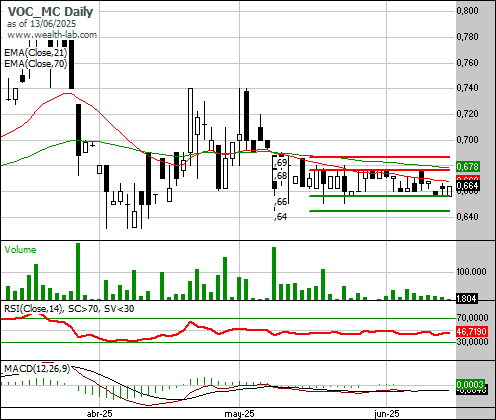The width and height of the screenshot is (496, 420).
Task: Click the may-25 date axis marker
Action: pos(239,414)
